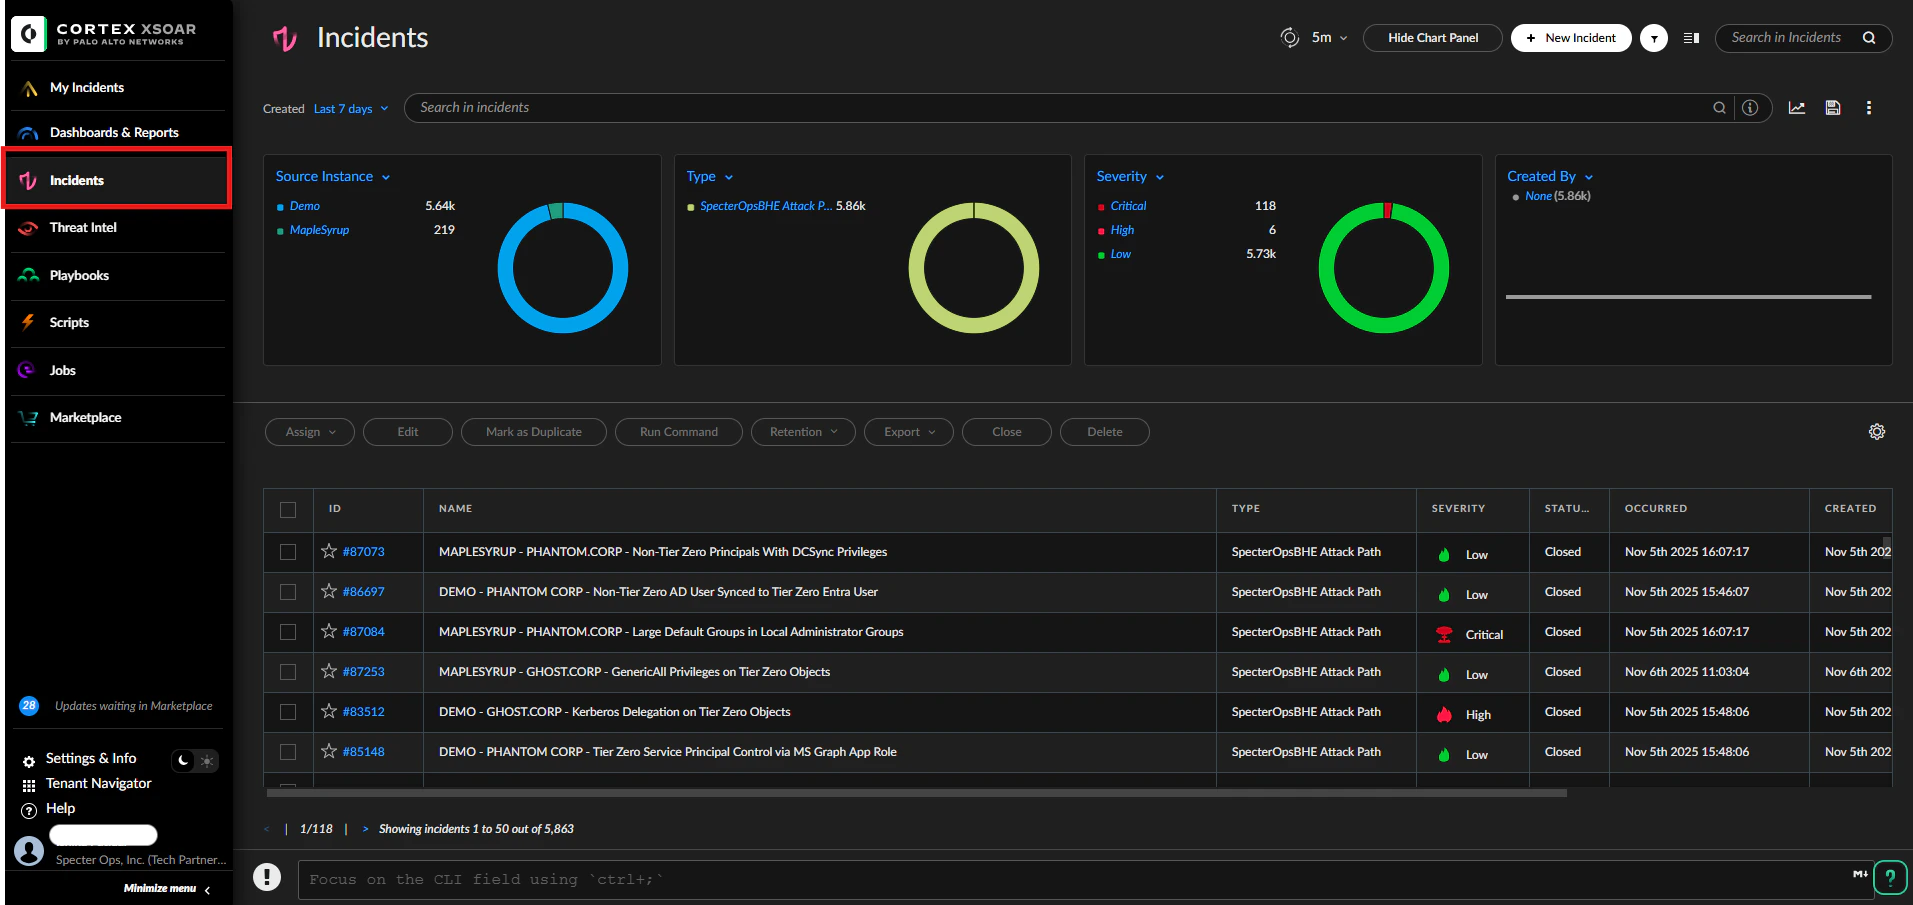Viewport: 1913px width, 905px height.
Task: Click Mark as Duplicate button
Action: pyautogui.click(x=534, y=432)
